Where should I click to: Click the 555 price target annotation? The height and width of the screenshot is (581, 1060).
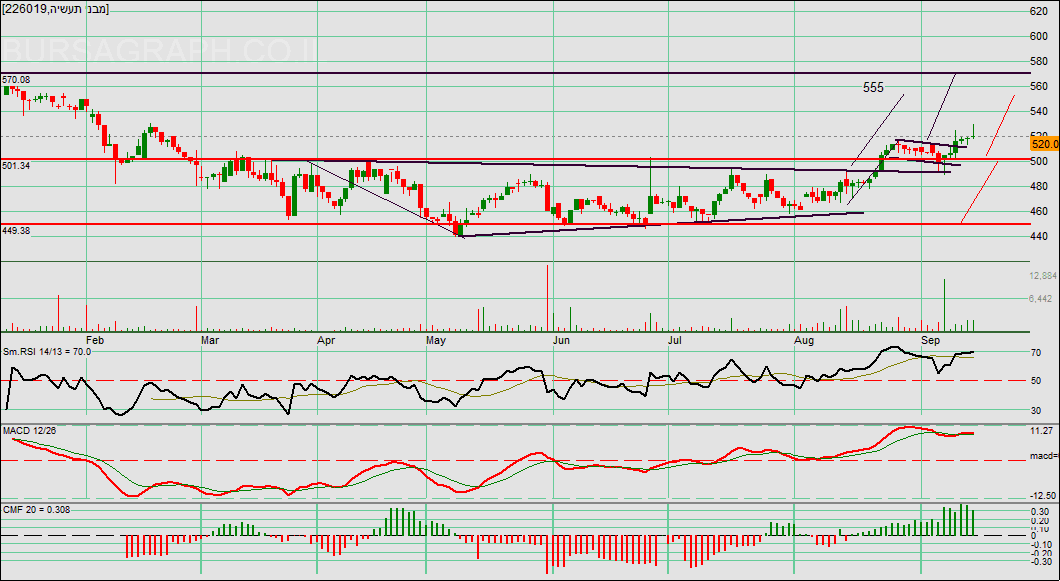(x=873, y=88)
